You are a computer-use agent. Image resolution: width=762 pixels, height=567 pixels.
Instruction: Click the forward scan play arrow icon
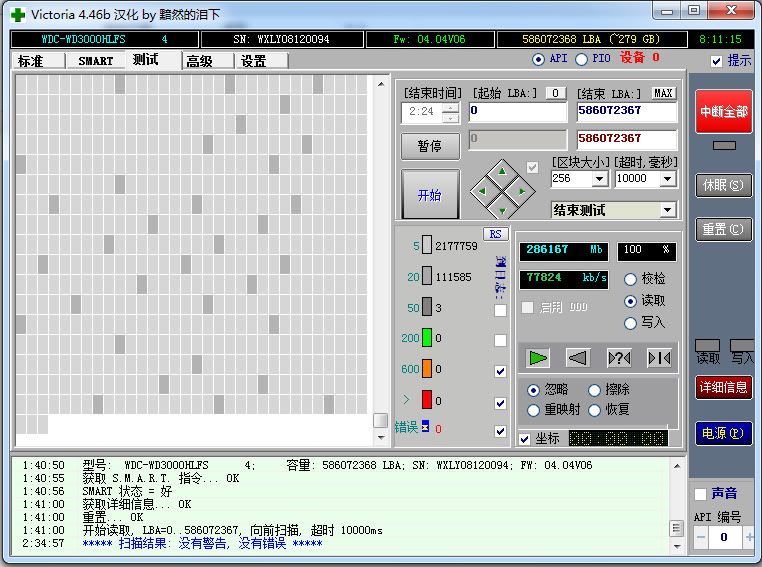pos(539,358)
